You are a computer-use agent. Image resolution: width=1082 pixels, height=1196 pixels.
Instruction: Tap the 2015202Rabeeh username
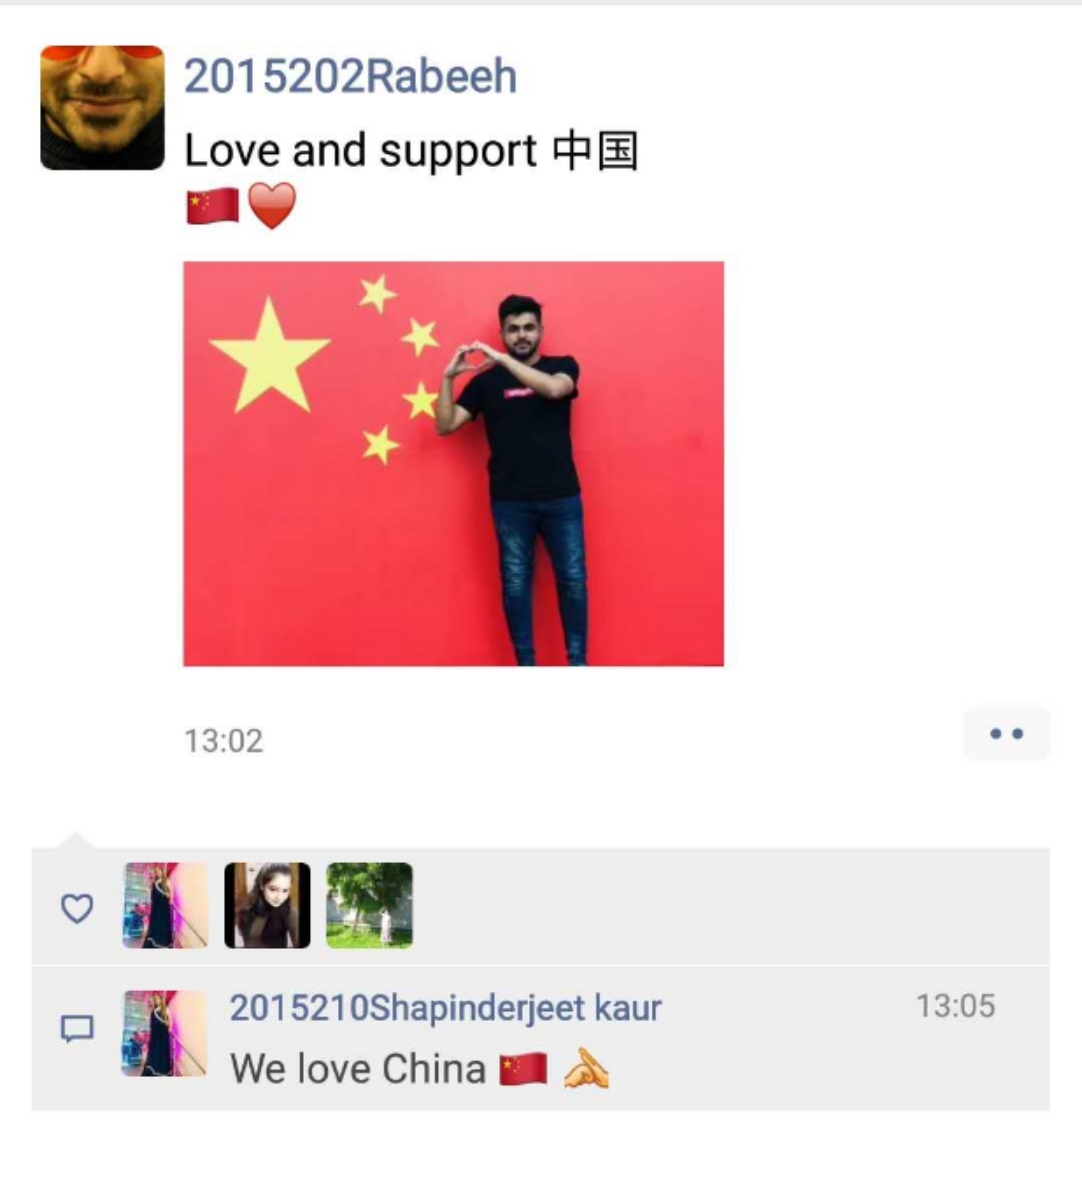(x=351, y=76)
